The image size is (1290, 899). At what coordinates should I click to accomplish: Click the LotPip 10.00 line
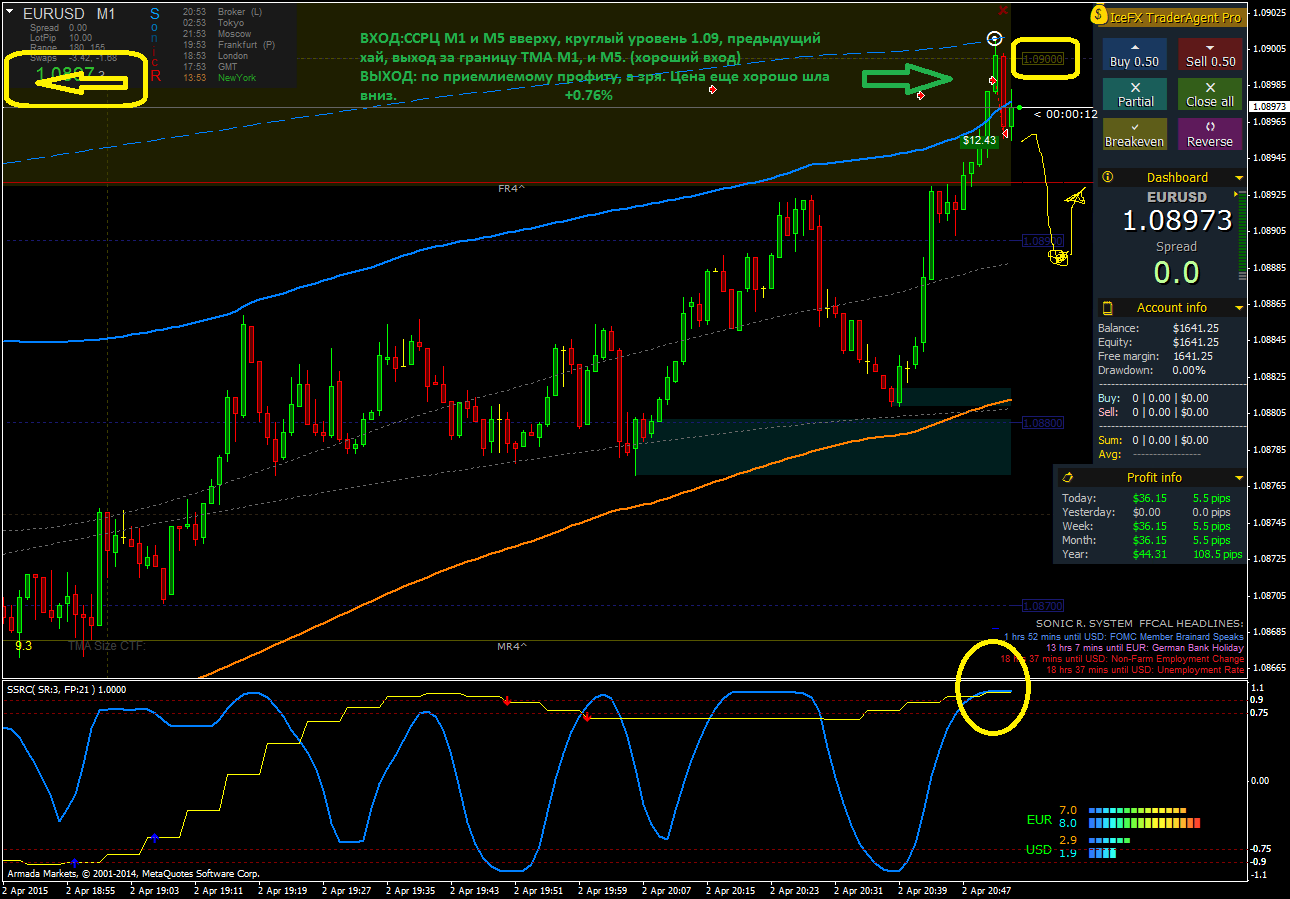click(x=60, y=38)
